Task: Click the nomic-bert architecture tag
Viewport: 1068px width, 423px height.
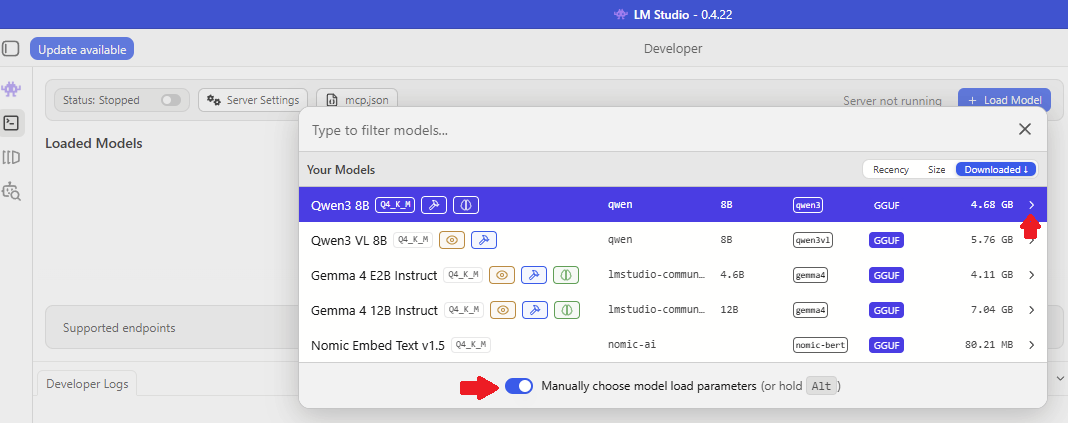Action: tap(820, 345)
